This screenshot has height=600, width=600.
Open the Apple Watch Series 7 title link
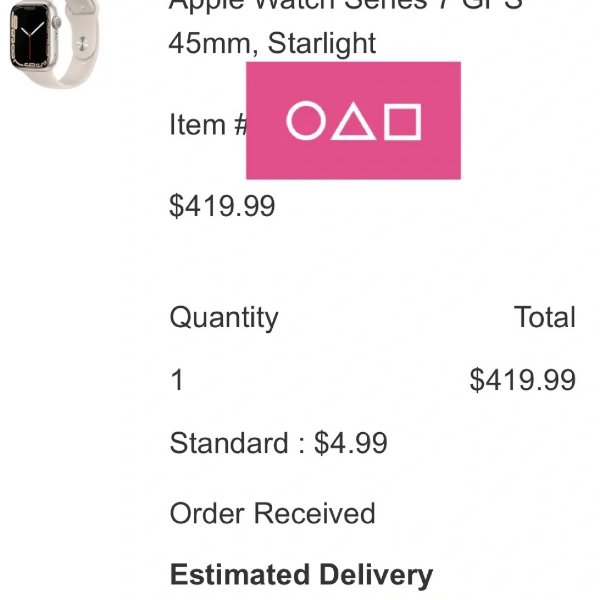pos(346,5)
